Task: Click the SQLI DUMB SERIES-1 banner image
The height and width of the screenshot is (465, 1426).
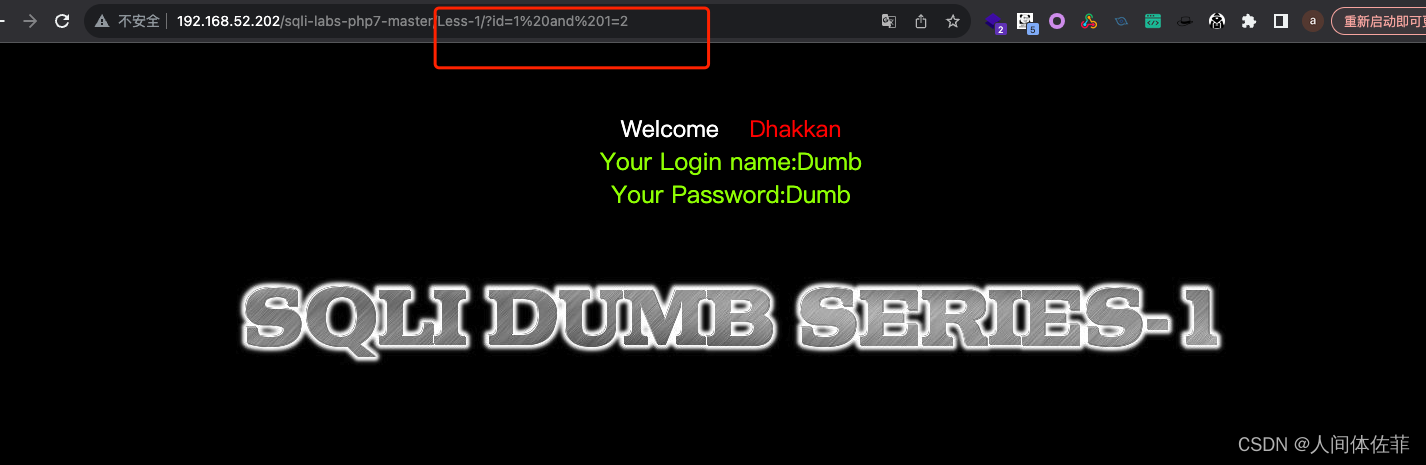Action: pos(731,318)
